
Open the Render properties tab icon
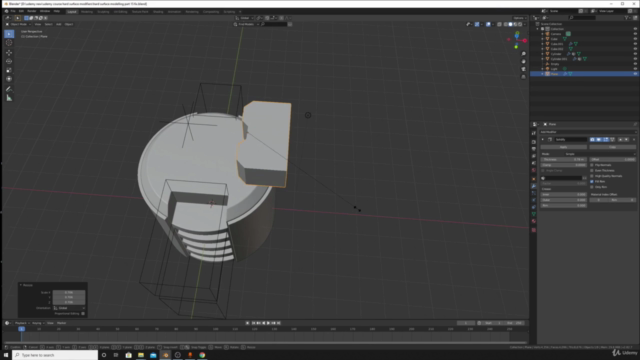533,142
